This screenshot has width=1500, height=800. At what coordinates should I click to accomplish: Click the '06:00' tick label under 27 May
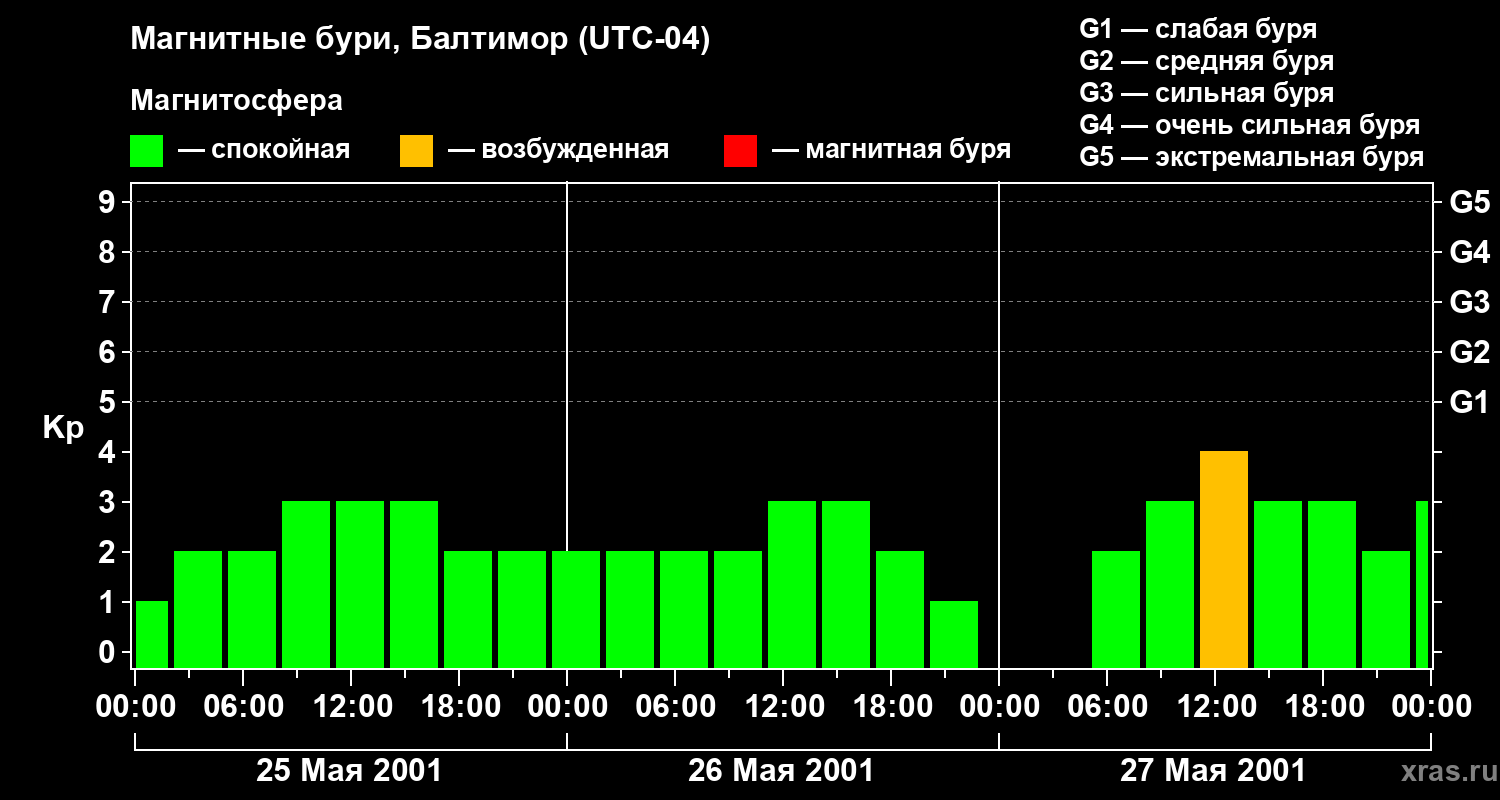pyautogui.click(x=1108, y=707)
